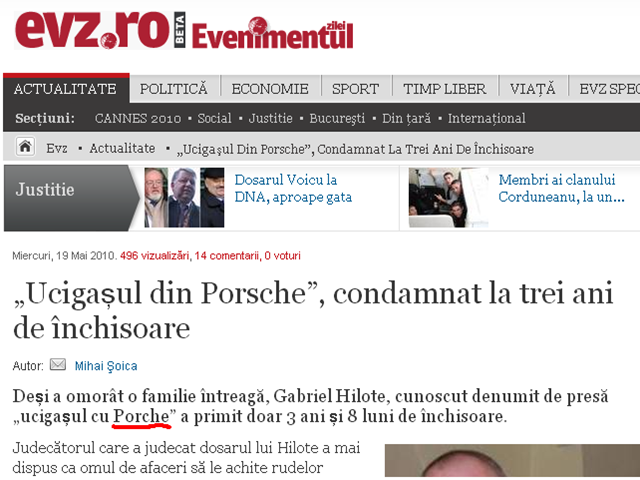Click the envelope email icon beside Autor
The image size is (640, 480).
pyautogui.click(x=58, y=364)
